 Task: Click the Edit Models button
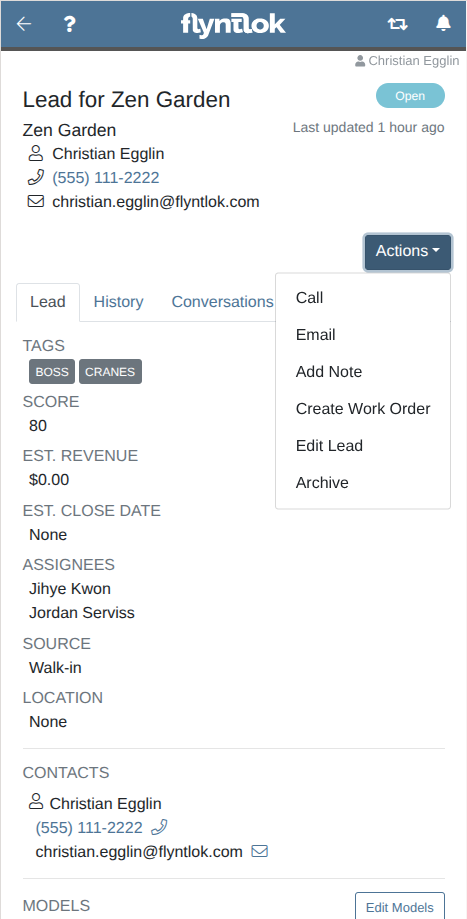pos(400,907)
